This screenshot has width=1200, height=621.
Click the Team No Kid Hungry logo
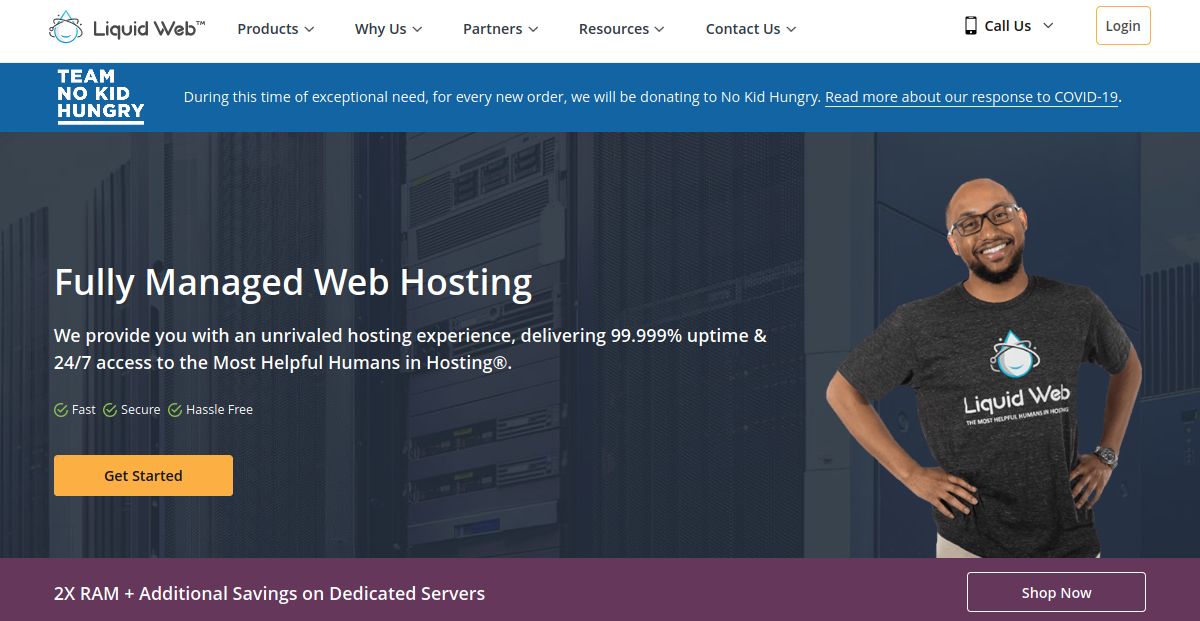click(x=100, y=97)
